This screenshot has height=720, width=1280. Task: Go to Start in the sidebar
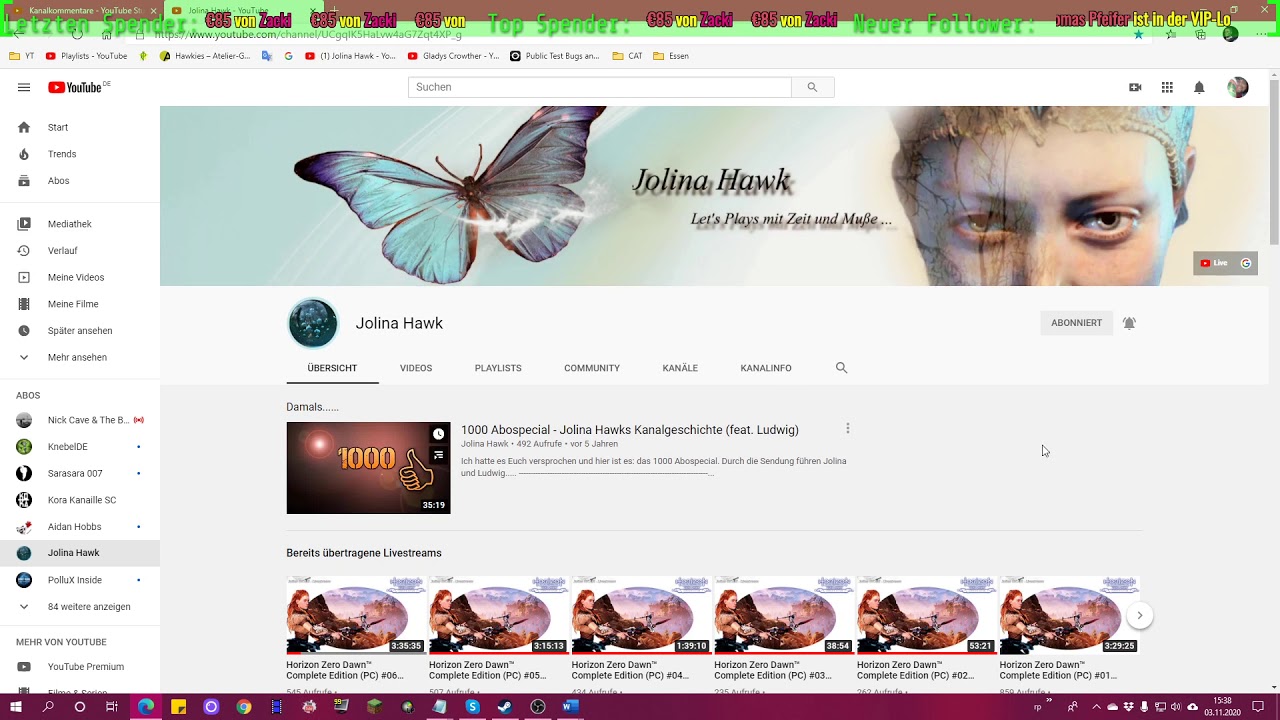pyautogui.click(x=80, y=127)
